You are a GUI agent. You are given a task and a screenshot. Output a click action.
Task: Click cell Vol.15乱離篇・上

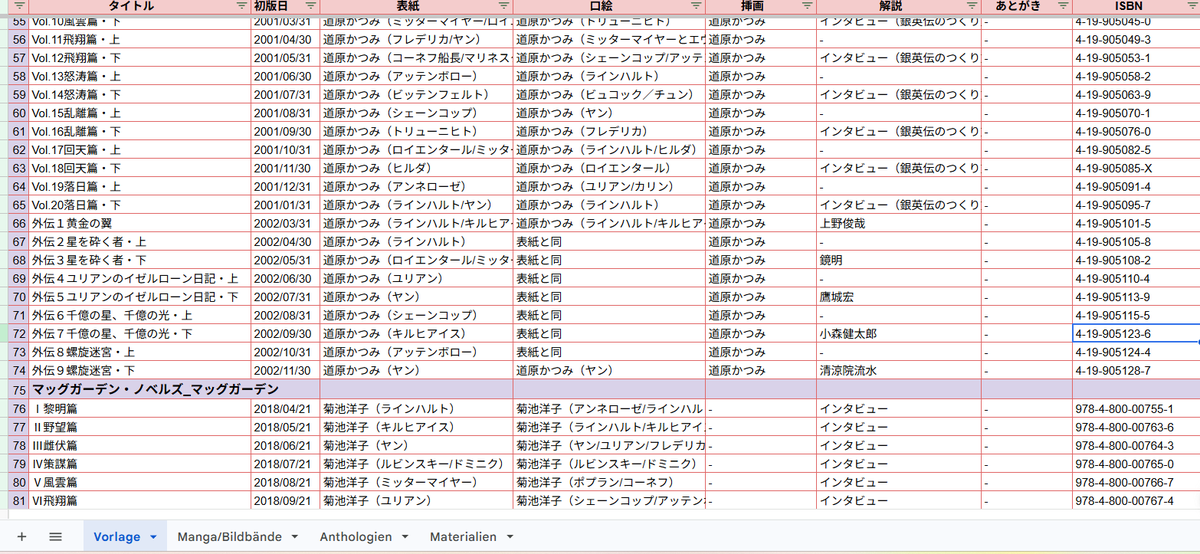pos(139,113)
